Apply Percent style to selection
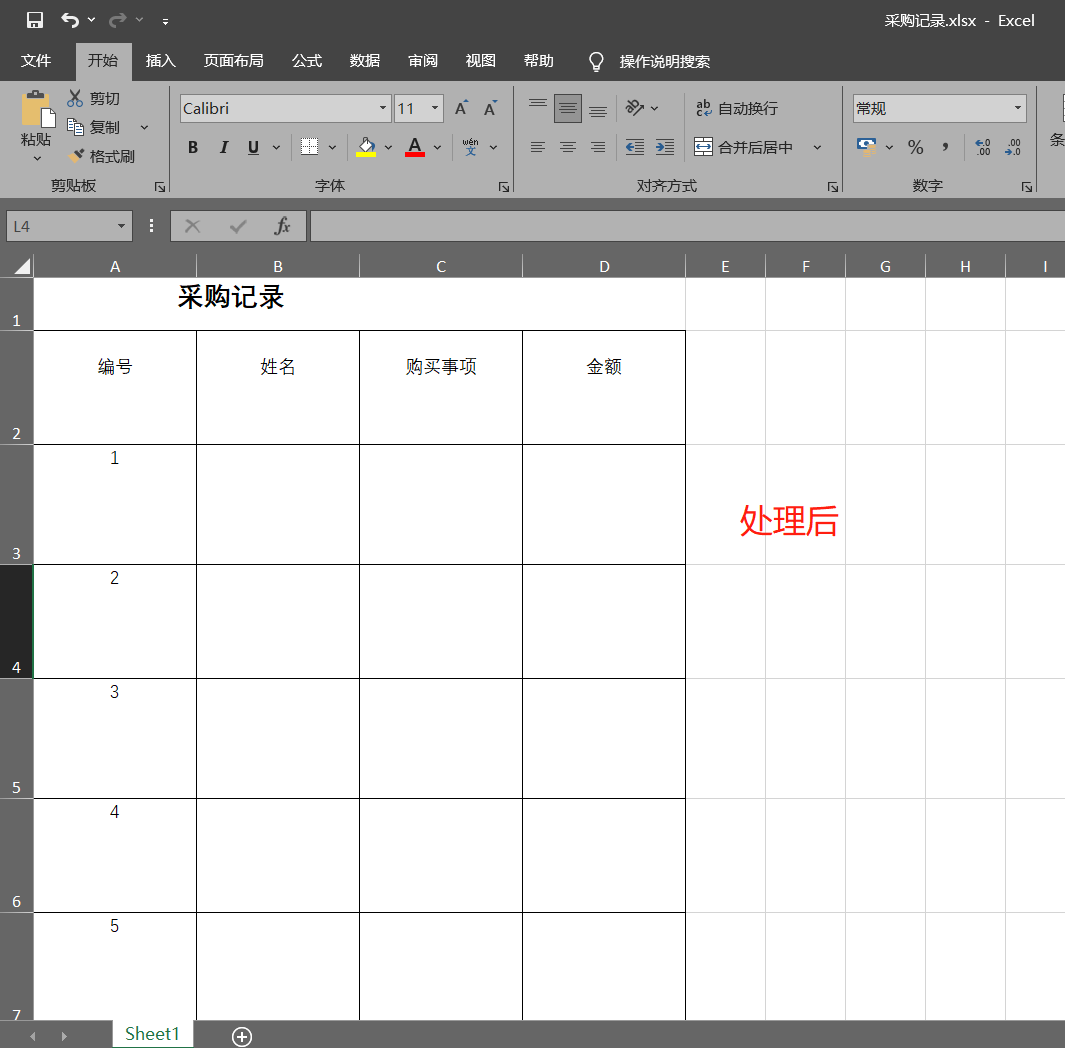The width and height of the screenshot is (1065, 1048). (914, 147)
